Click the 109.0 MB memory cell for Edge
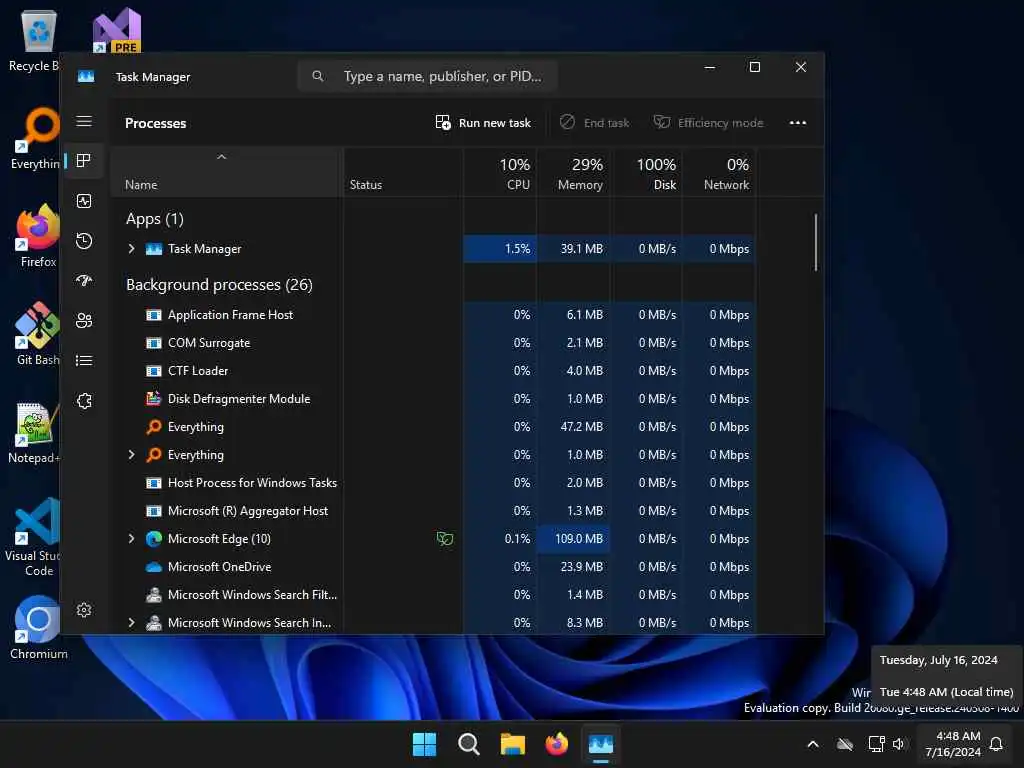Viewport: 1024px width, 768px height. [574, 539]
